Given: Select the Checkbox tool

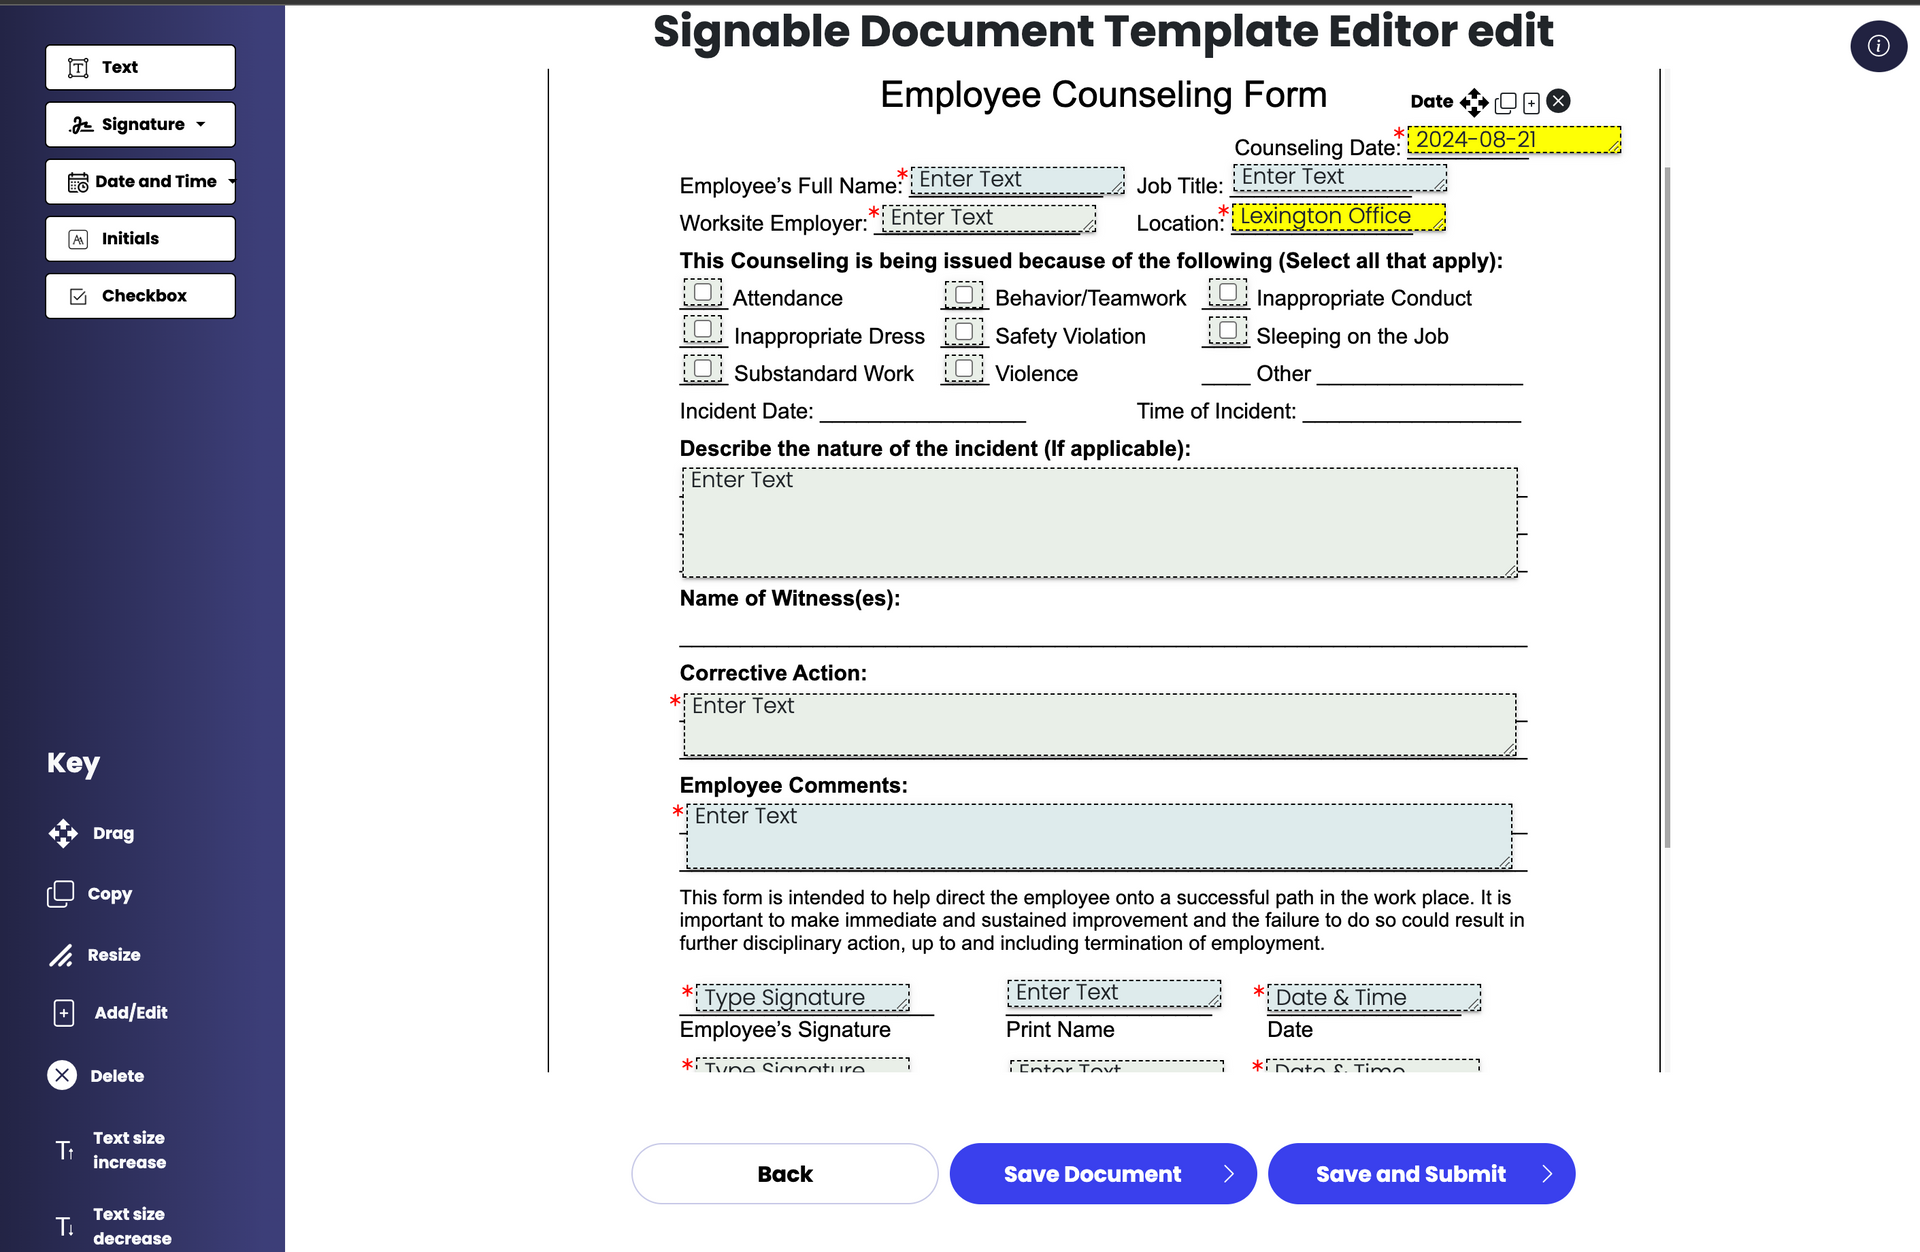Looking at the screenshot, I should pos(141,294).
